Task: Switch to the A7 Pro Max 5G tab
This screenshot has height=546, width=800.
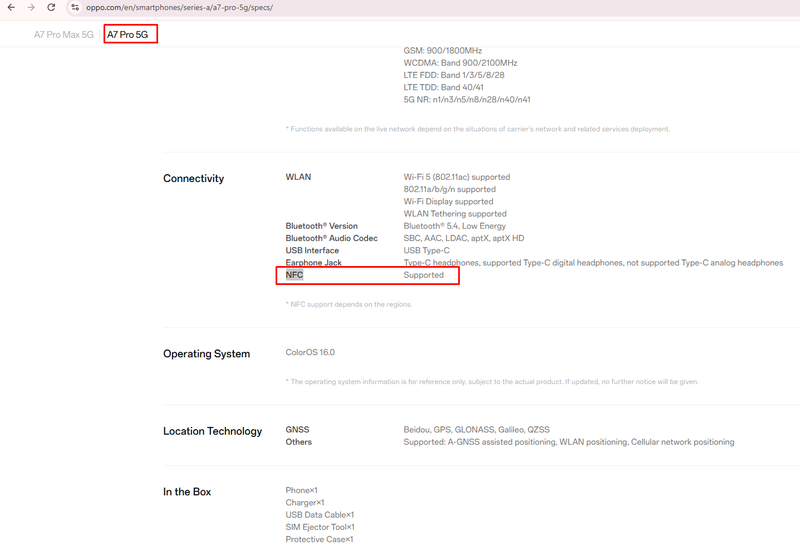Action: click(64, 35)
